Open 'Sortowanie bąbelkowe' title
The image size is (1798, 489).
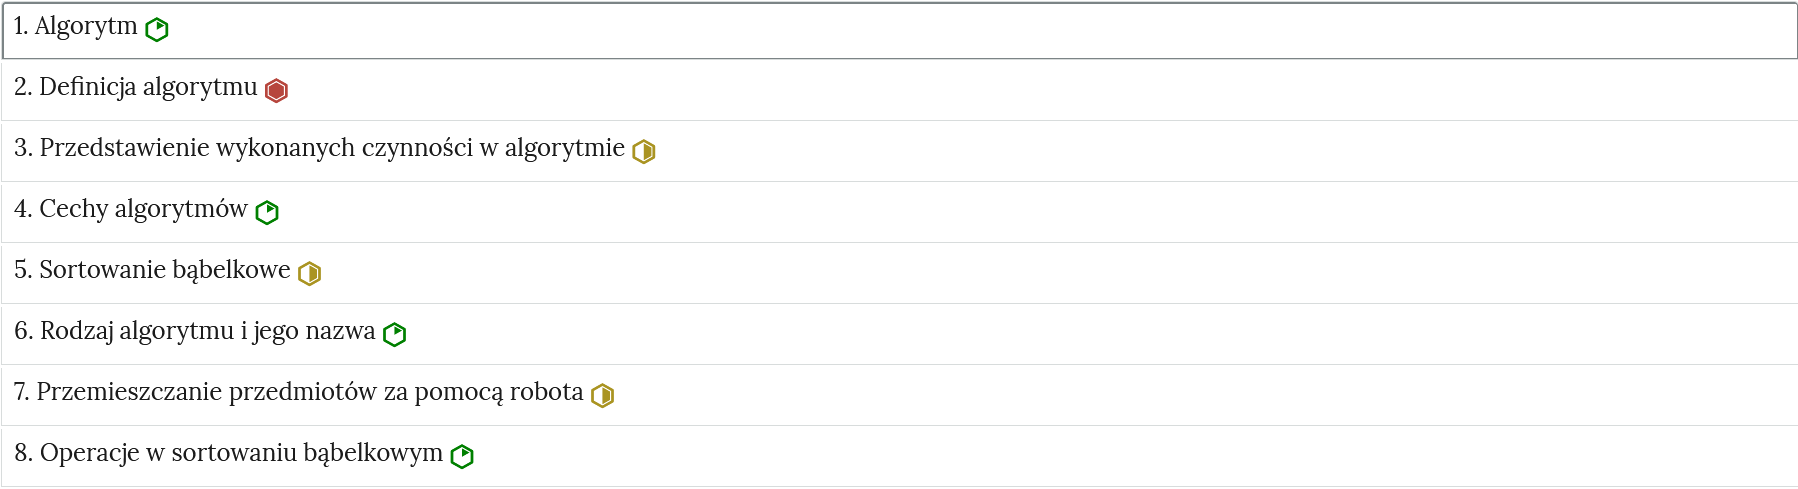pyautogui.click(x=165, y=271)
